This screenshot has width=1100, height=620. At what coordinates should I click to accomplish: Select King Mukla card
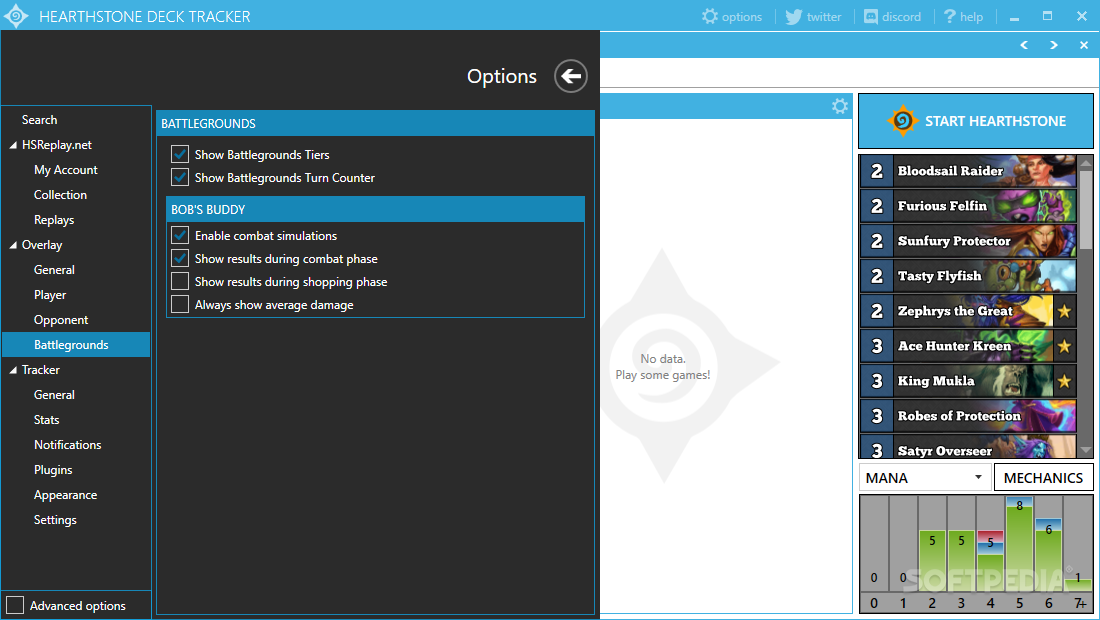pos(968,381)
